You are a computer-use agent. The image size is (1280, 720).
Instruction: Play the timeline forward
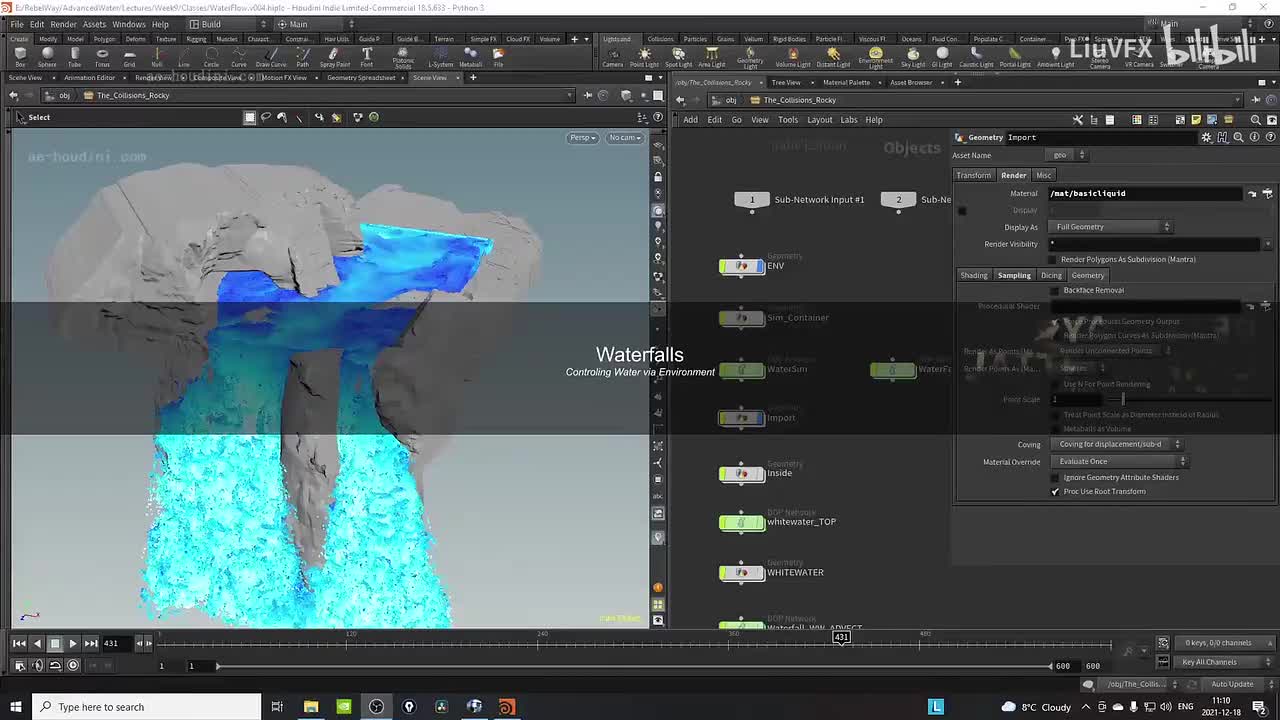pos(73,644)
